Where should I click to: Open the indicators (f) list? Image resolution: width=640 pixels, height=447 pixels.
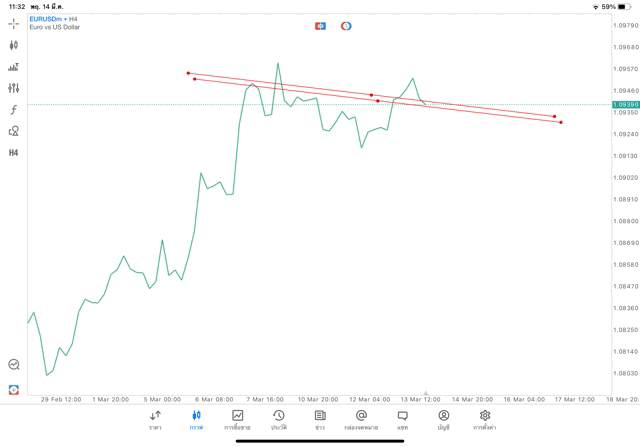pos(13,110)
